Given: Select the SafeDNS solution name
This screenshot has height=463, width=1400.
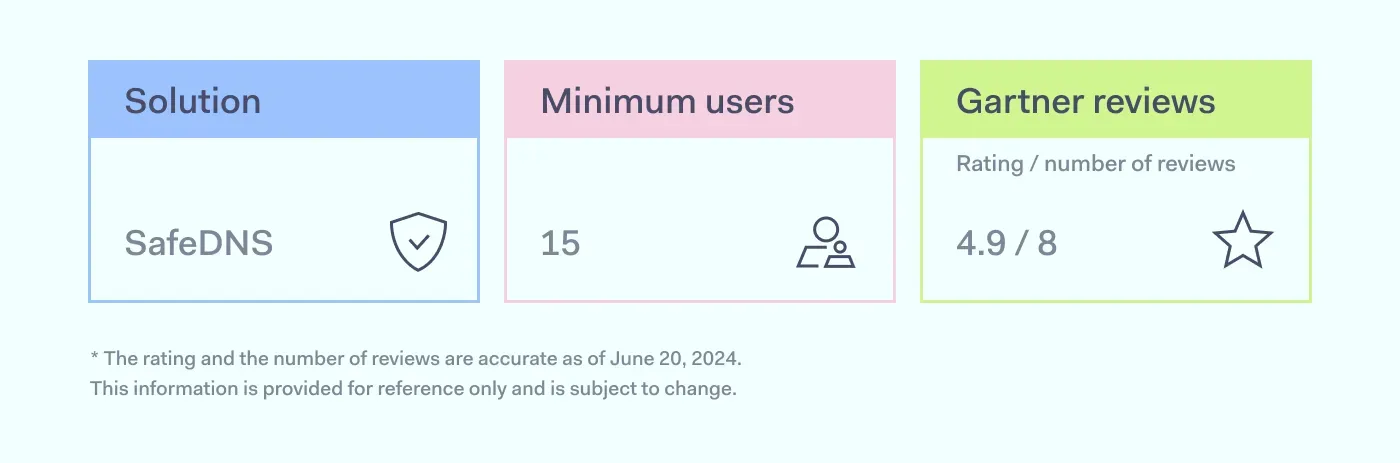Looking at the screenshot, I should coord(199,243).
